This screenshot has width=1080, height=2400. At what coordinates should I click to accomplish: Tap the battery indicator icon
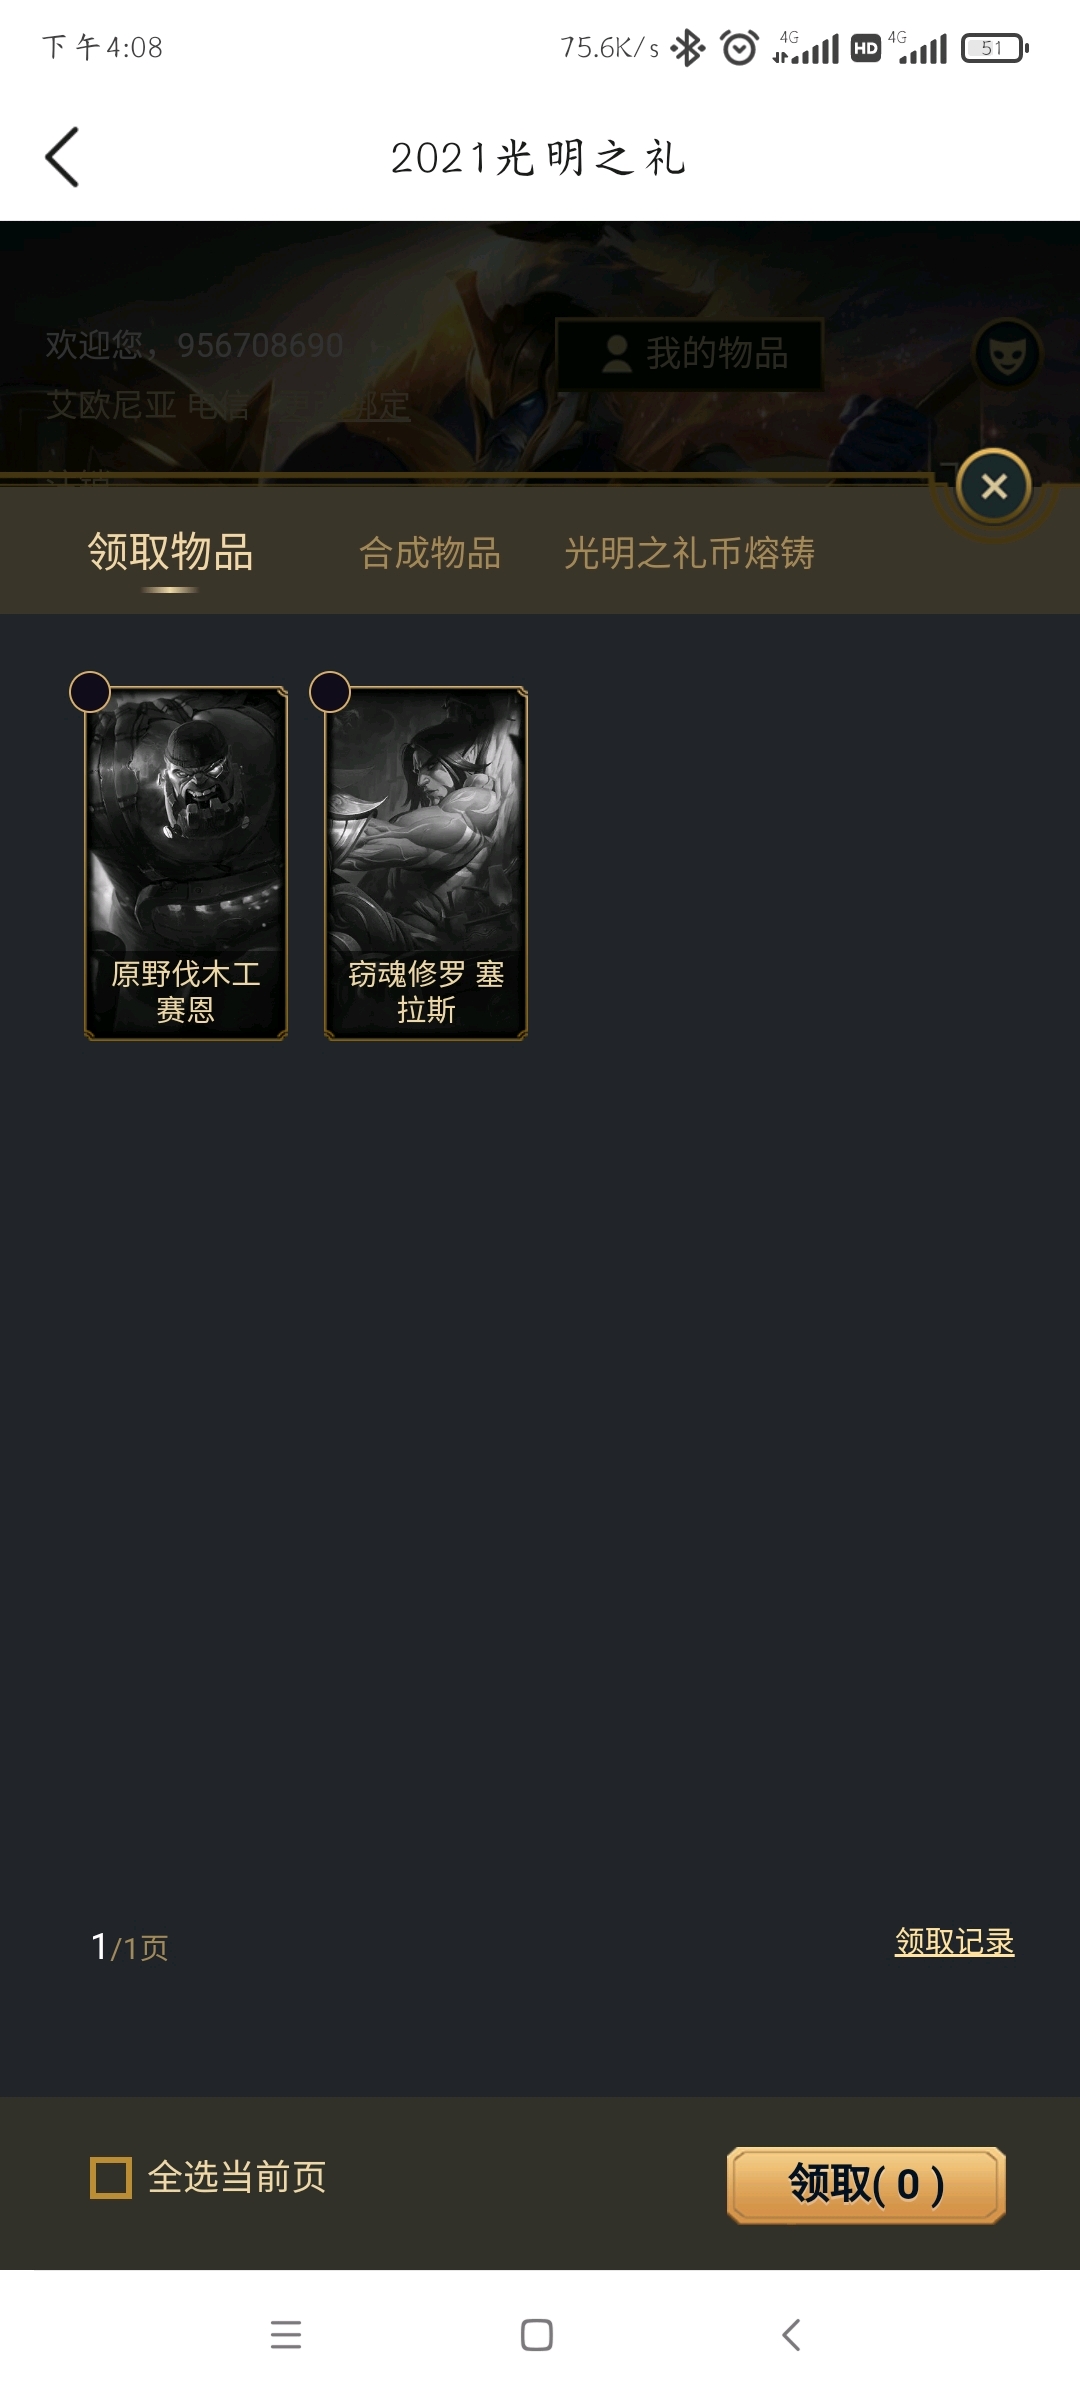coord(995,47)
